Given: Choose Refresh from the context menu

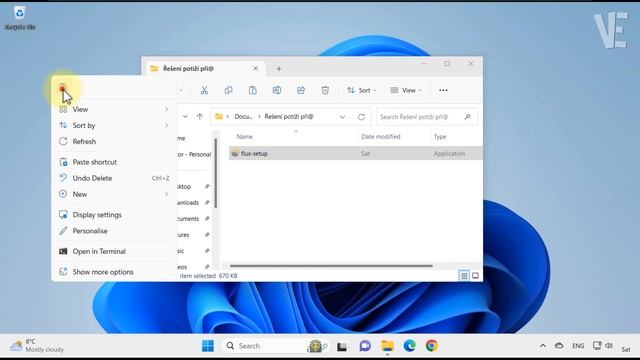Looking at the screenshot, I should 114,142.
